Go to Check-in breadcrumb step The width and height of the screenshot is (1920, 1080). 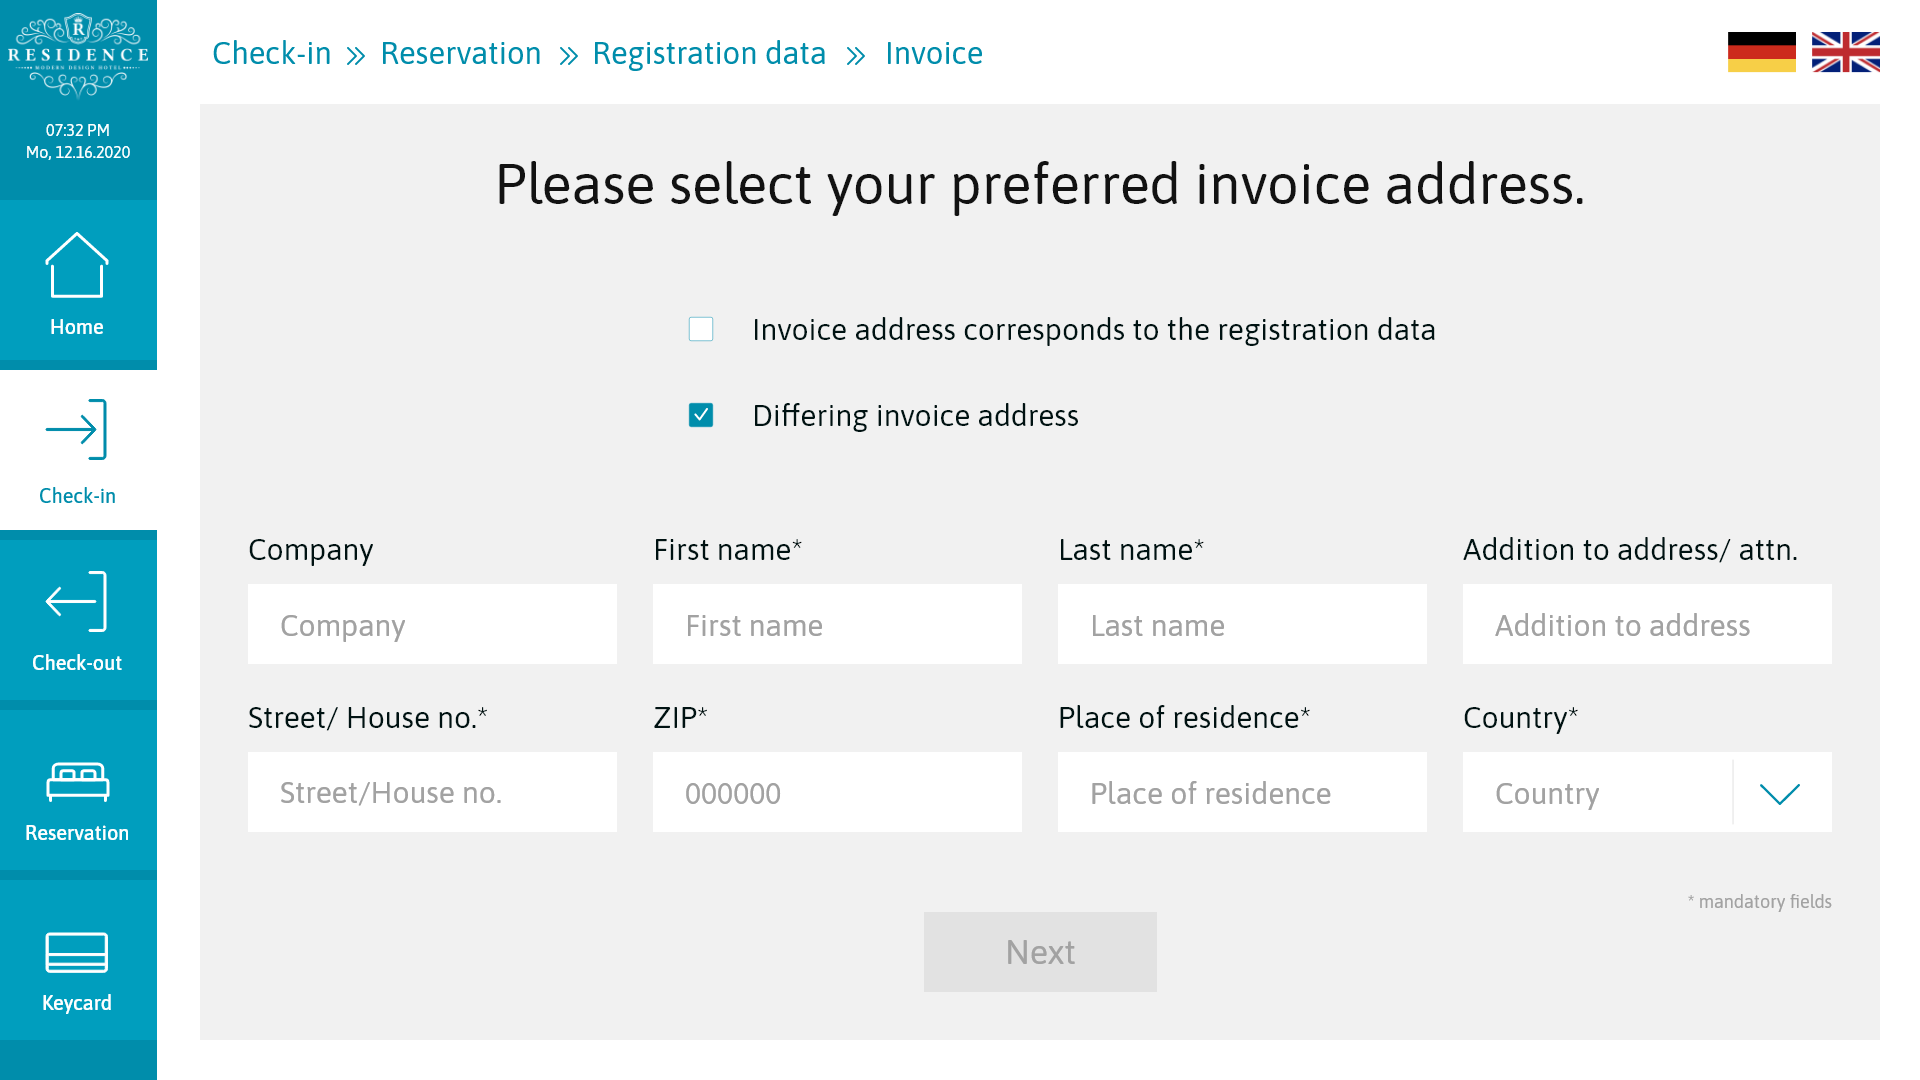coord(271,53)
